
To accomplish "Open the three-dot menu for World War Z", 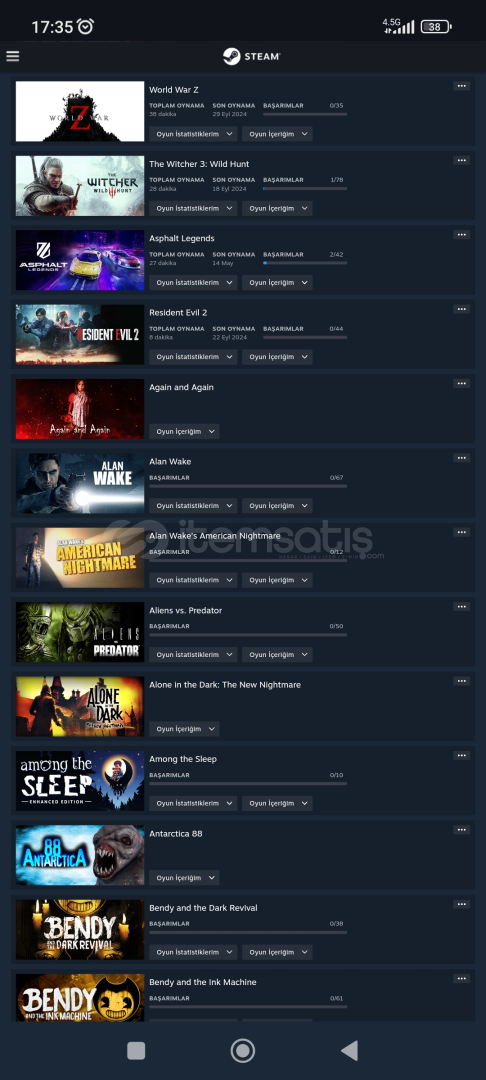I will (x=461, y=86).
